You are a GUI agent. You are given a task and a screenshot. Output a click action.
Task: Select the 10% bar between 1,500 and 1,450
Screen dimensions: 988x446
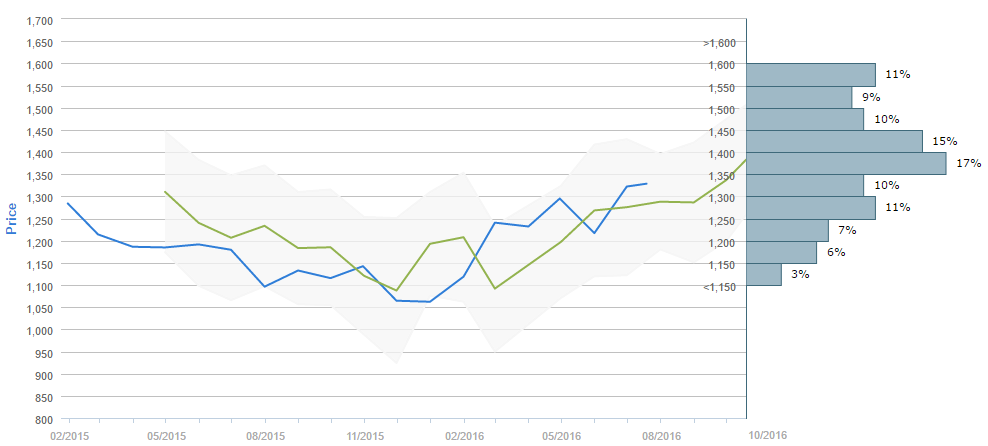click(x=805, y=119)
